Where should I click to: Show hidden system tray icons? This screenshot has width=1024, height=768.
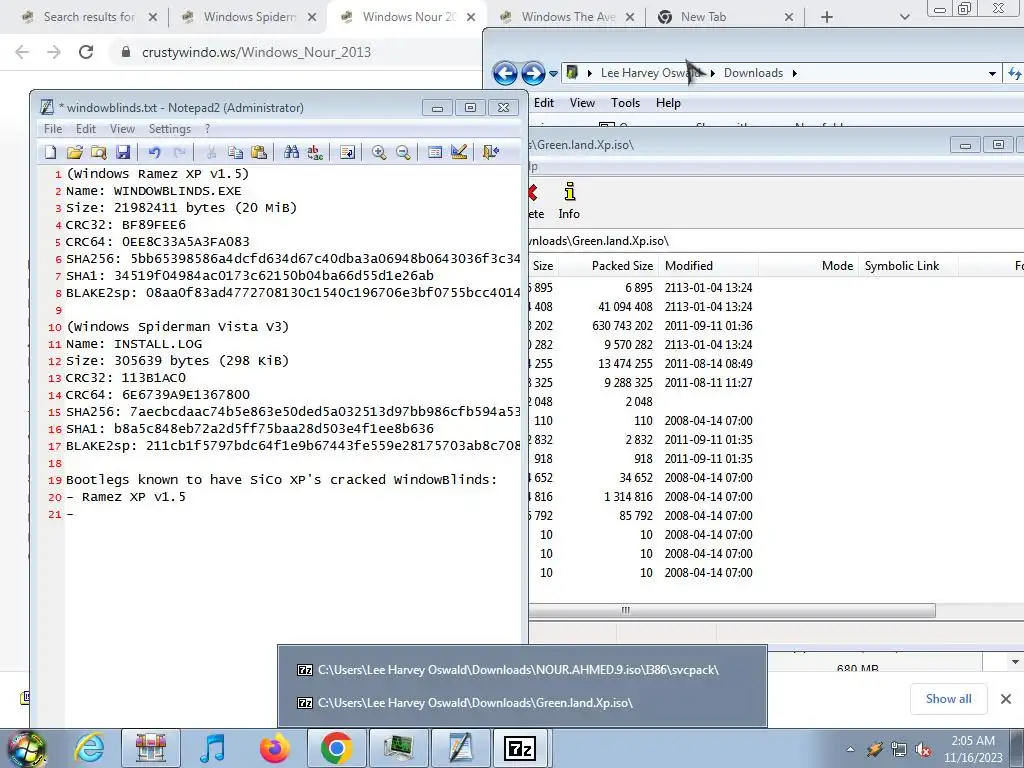(850, 750)
